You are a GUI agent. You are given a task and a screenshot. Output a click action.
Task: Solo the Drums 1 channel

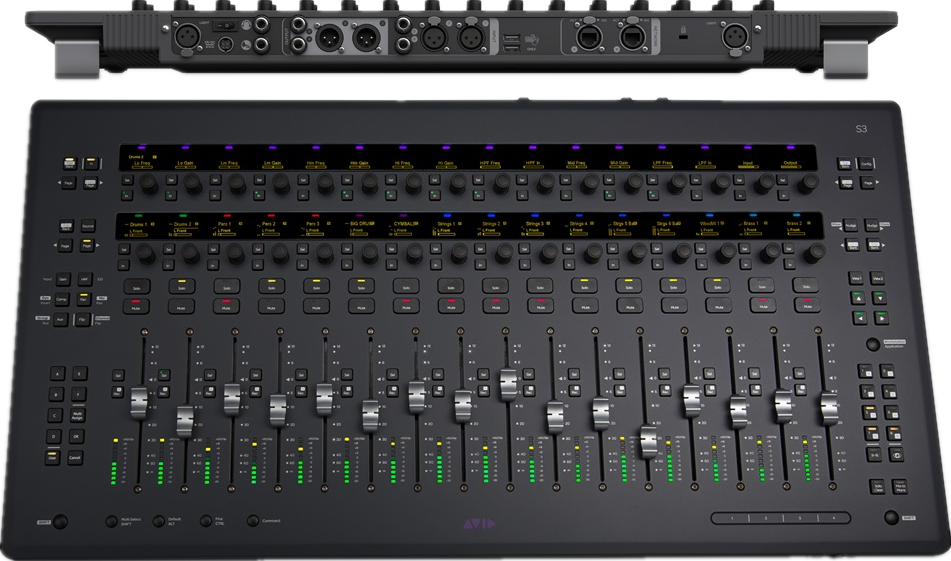pyautogui.click(x=136, y=287)
